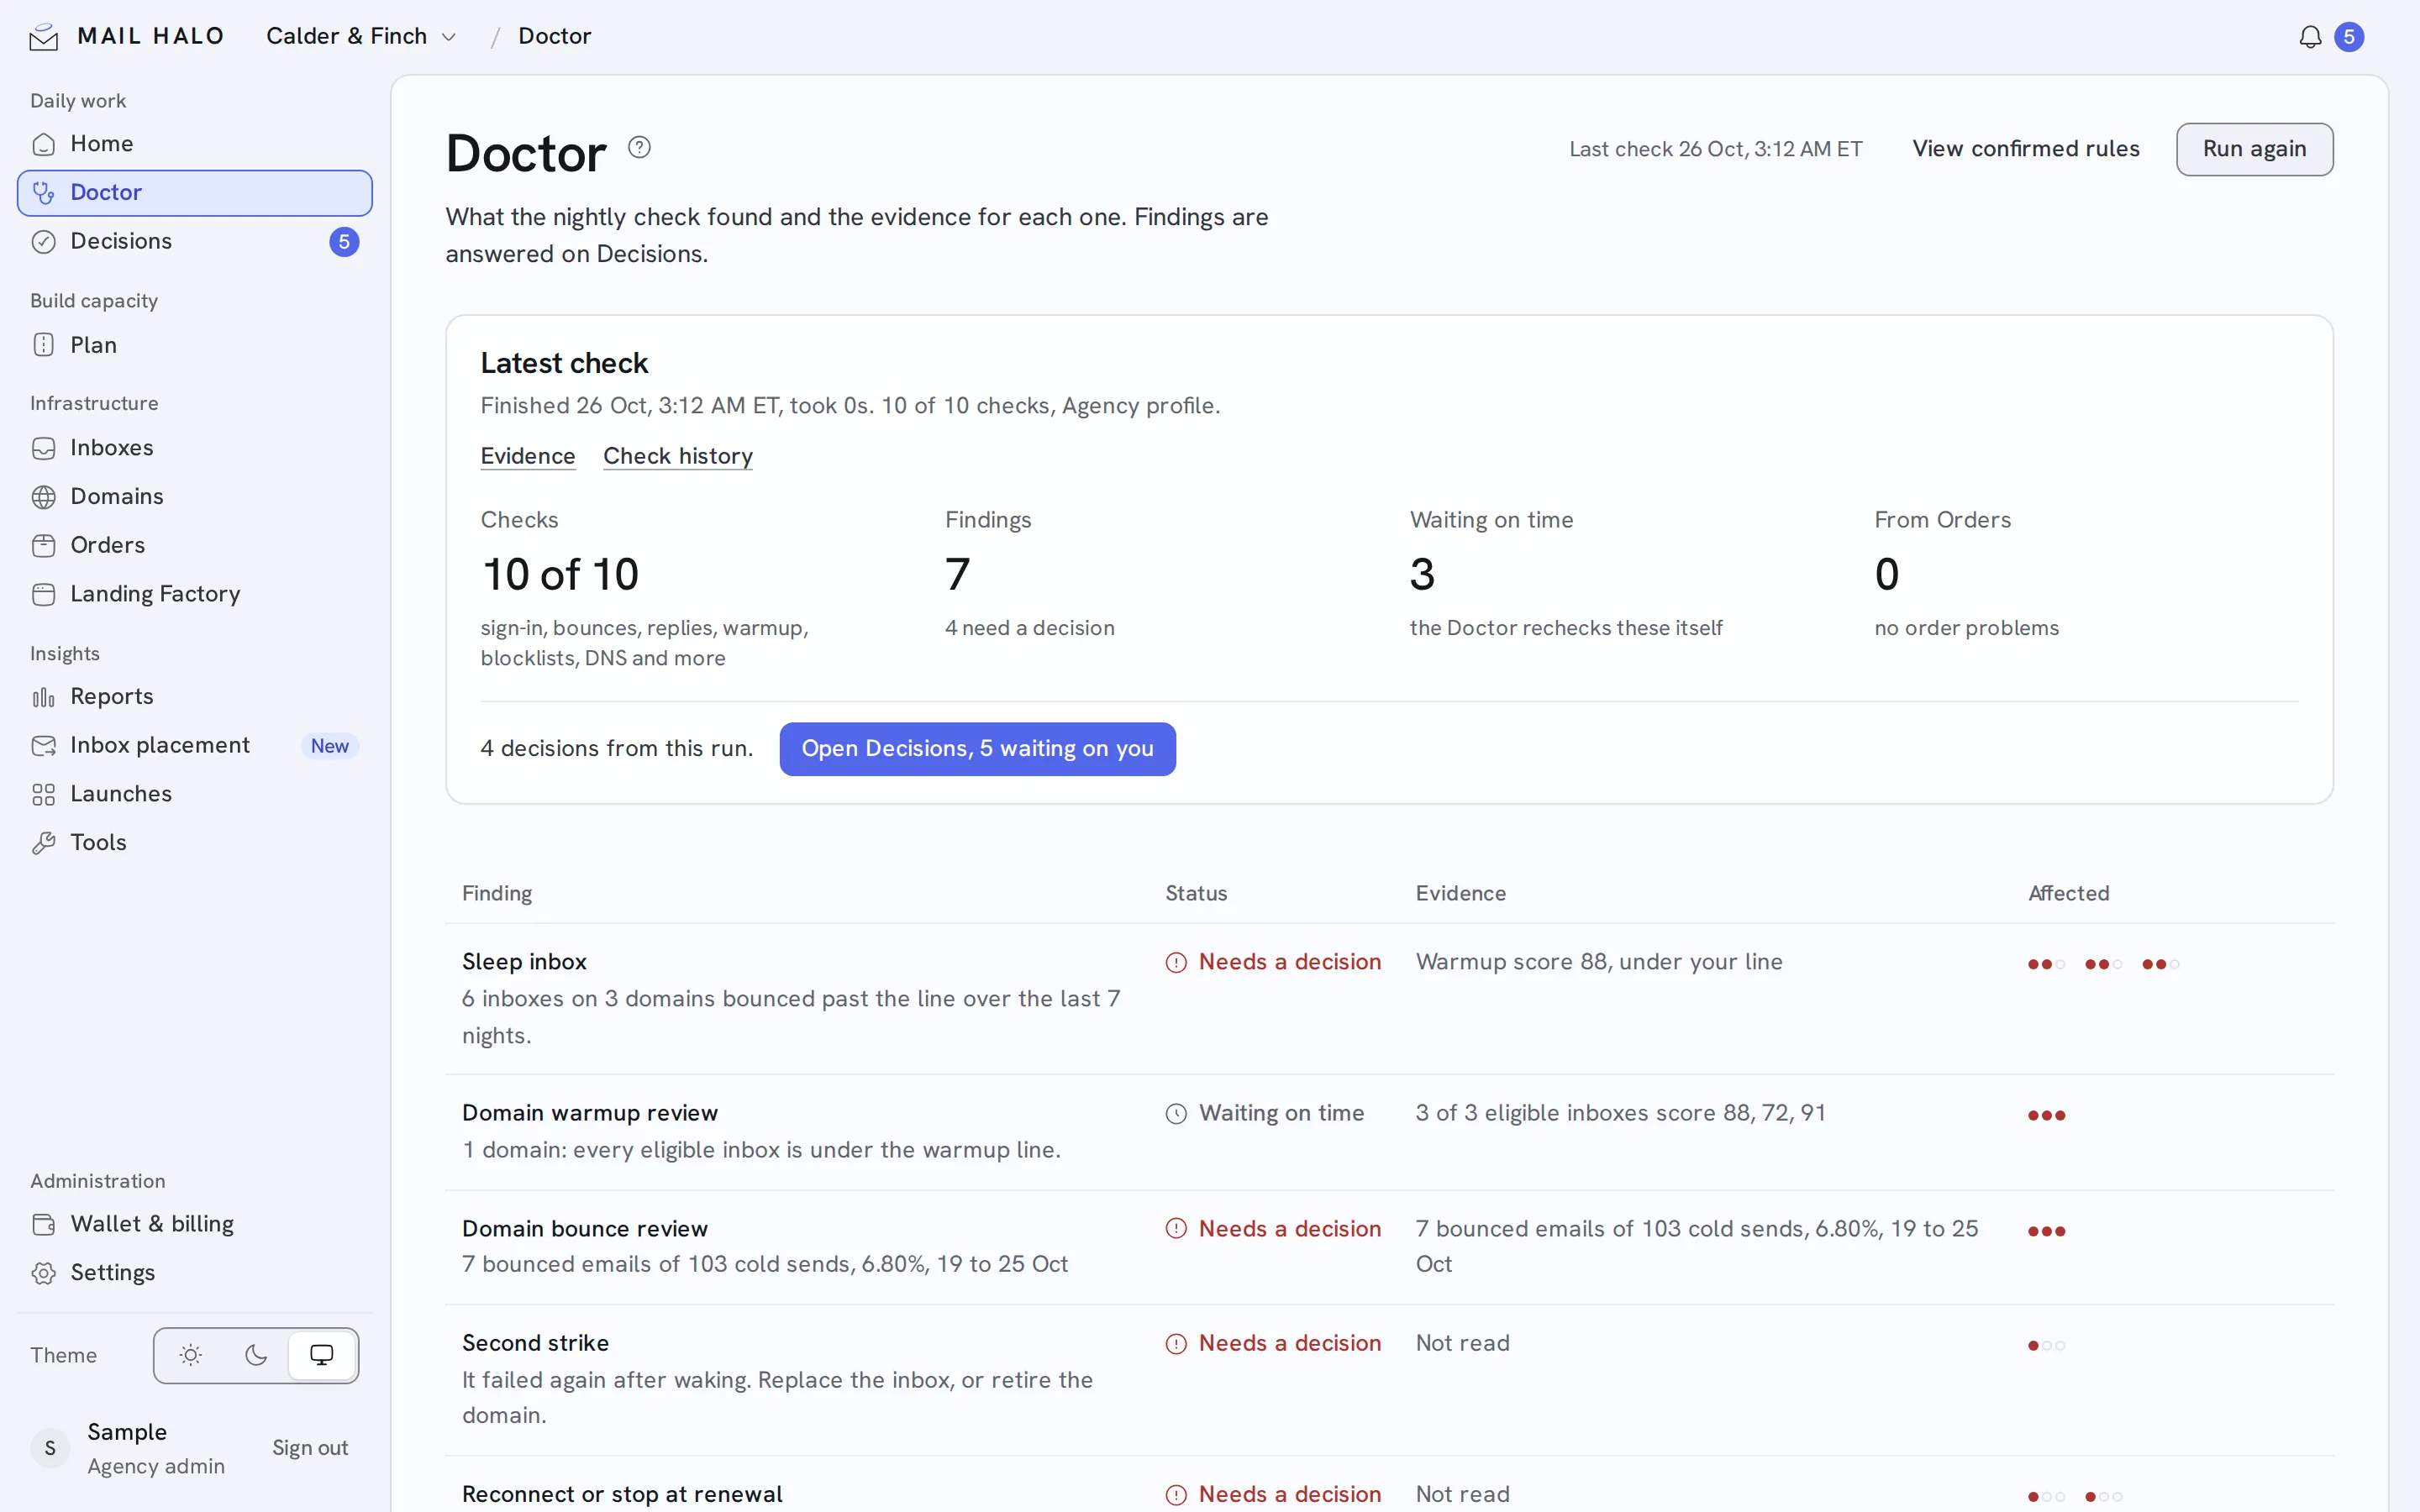
Task: Open the Launches menu item
Action: coord(195,794)
